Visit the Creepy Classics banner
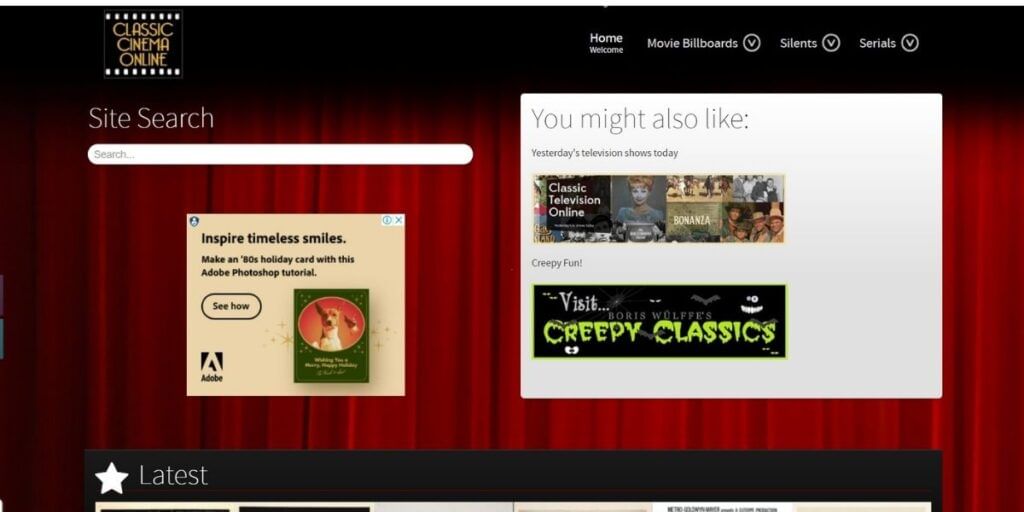The height and width of the screenshot is (512, 1024). 660,321
